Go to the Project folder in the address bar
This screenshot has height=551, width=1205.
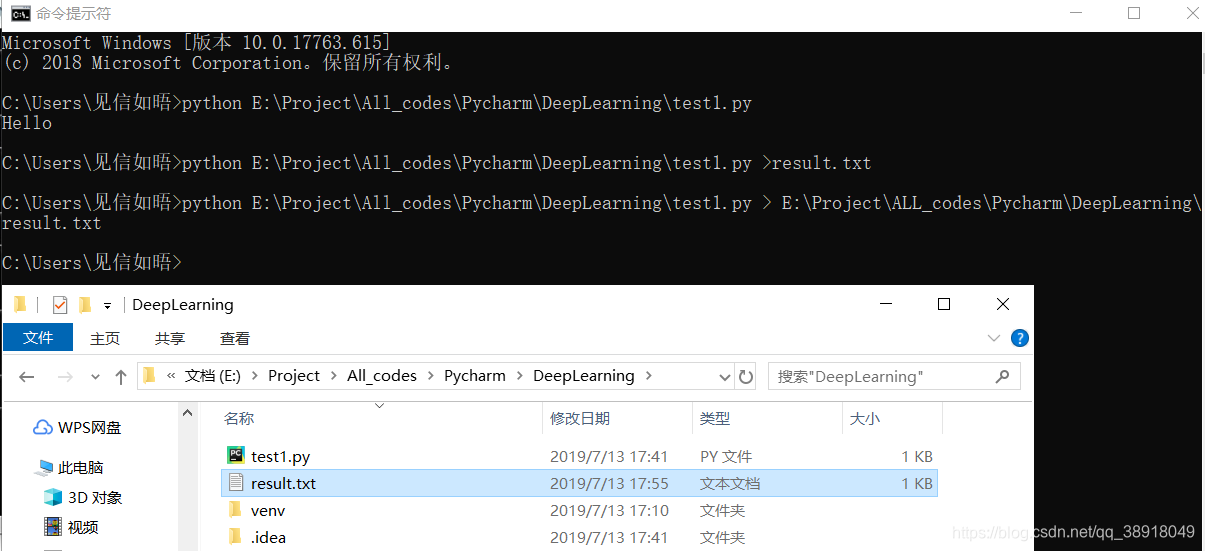point(294,376)
